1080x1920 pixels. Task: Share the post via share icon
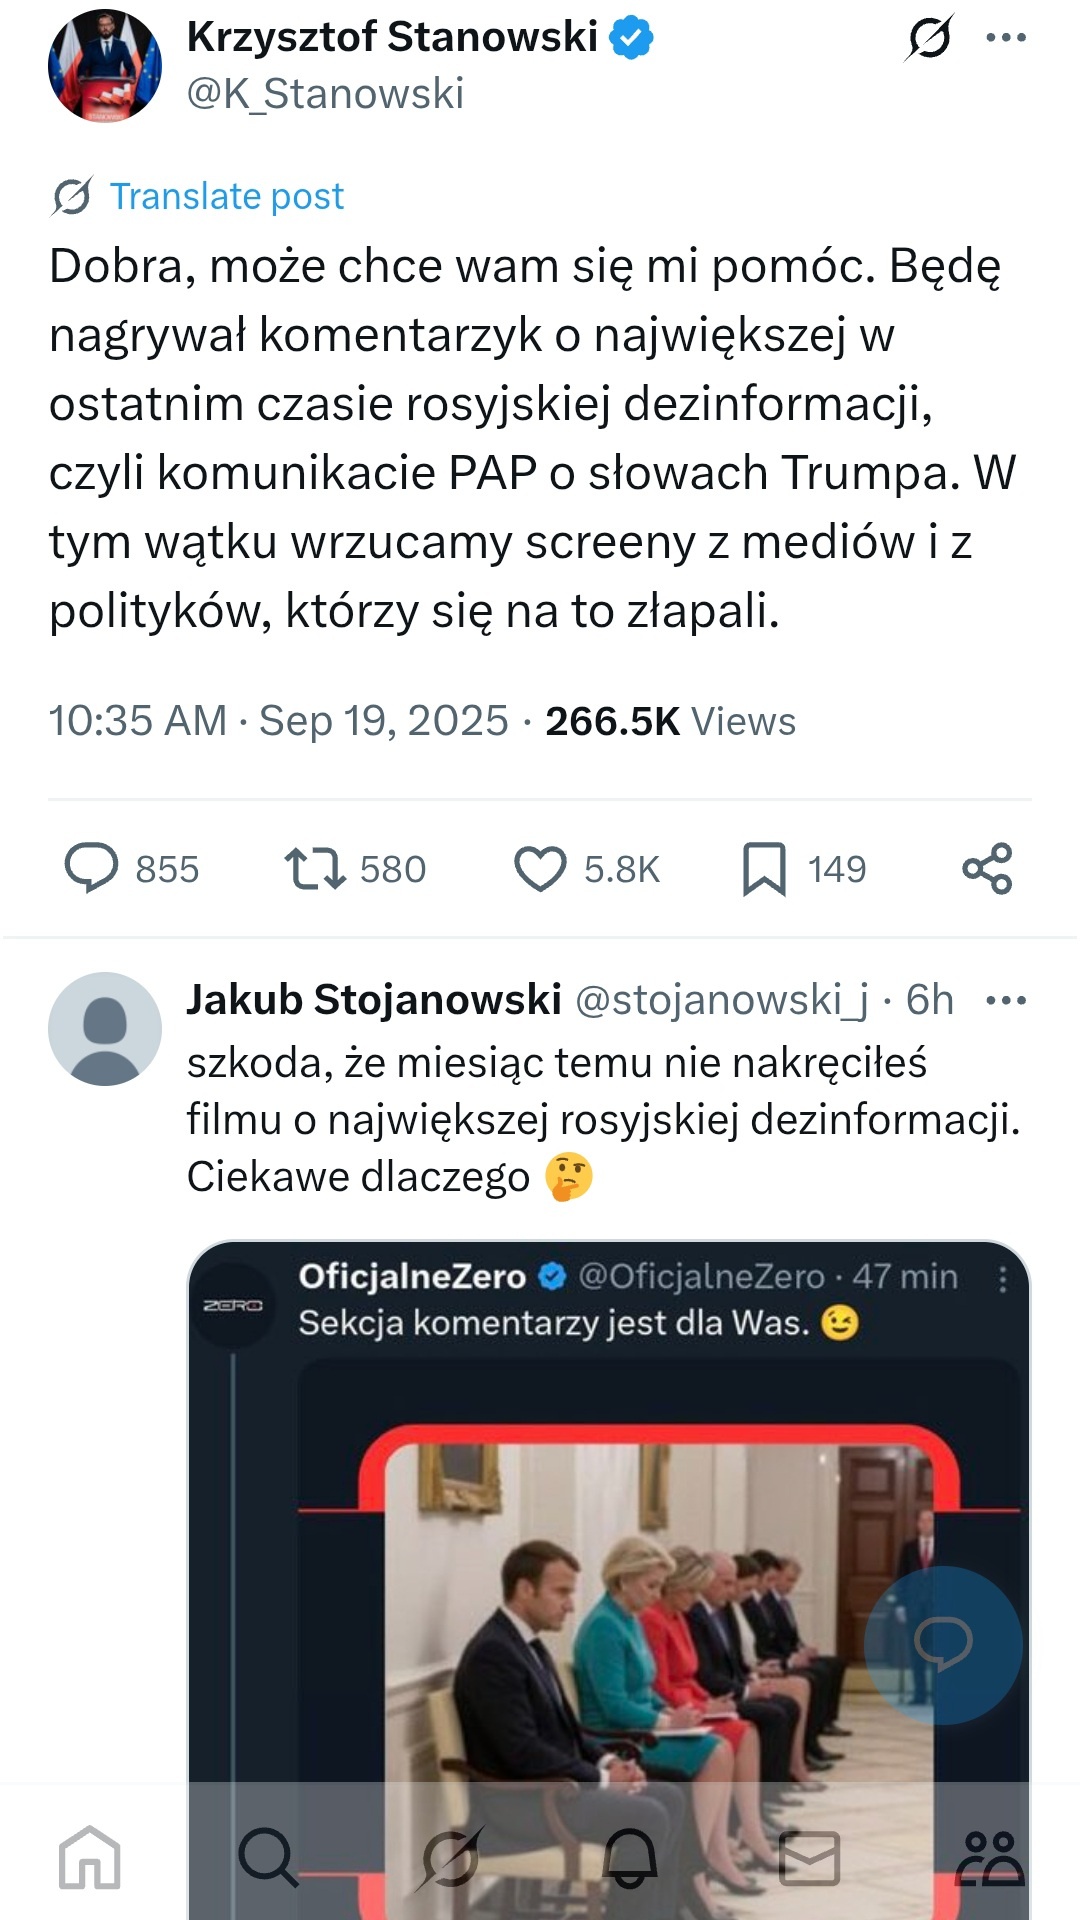(987, 868)
